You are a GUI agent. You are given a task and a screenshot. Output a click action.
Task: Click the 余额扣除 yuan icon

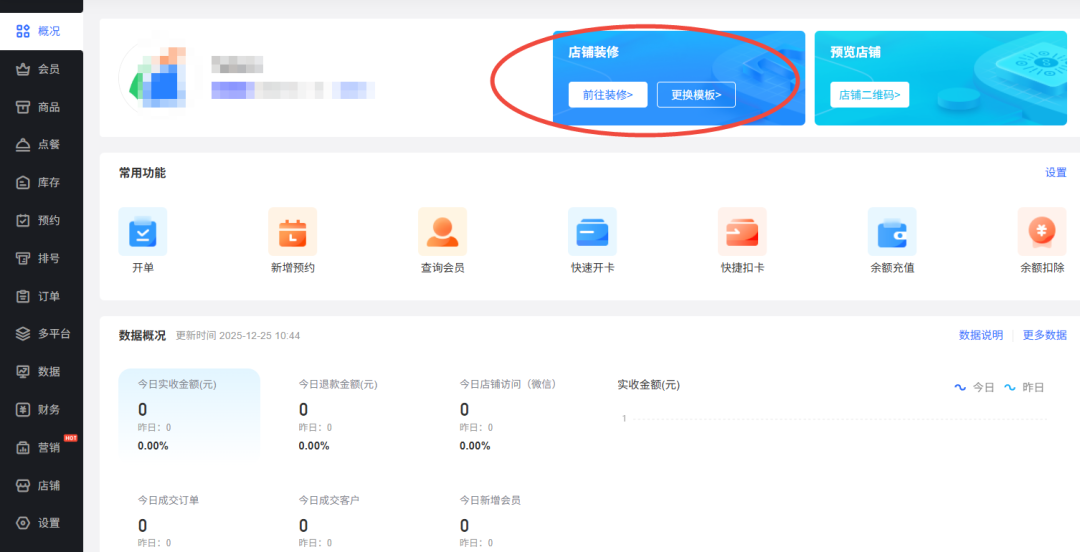pyautogui.click(x=1042, y=232)
